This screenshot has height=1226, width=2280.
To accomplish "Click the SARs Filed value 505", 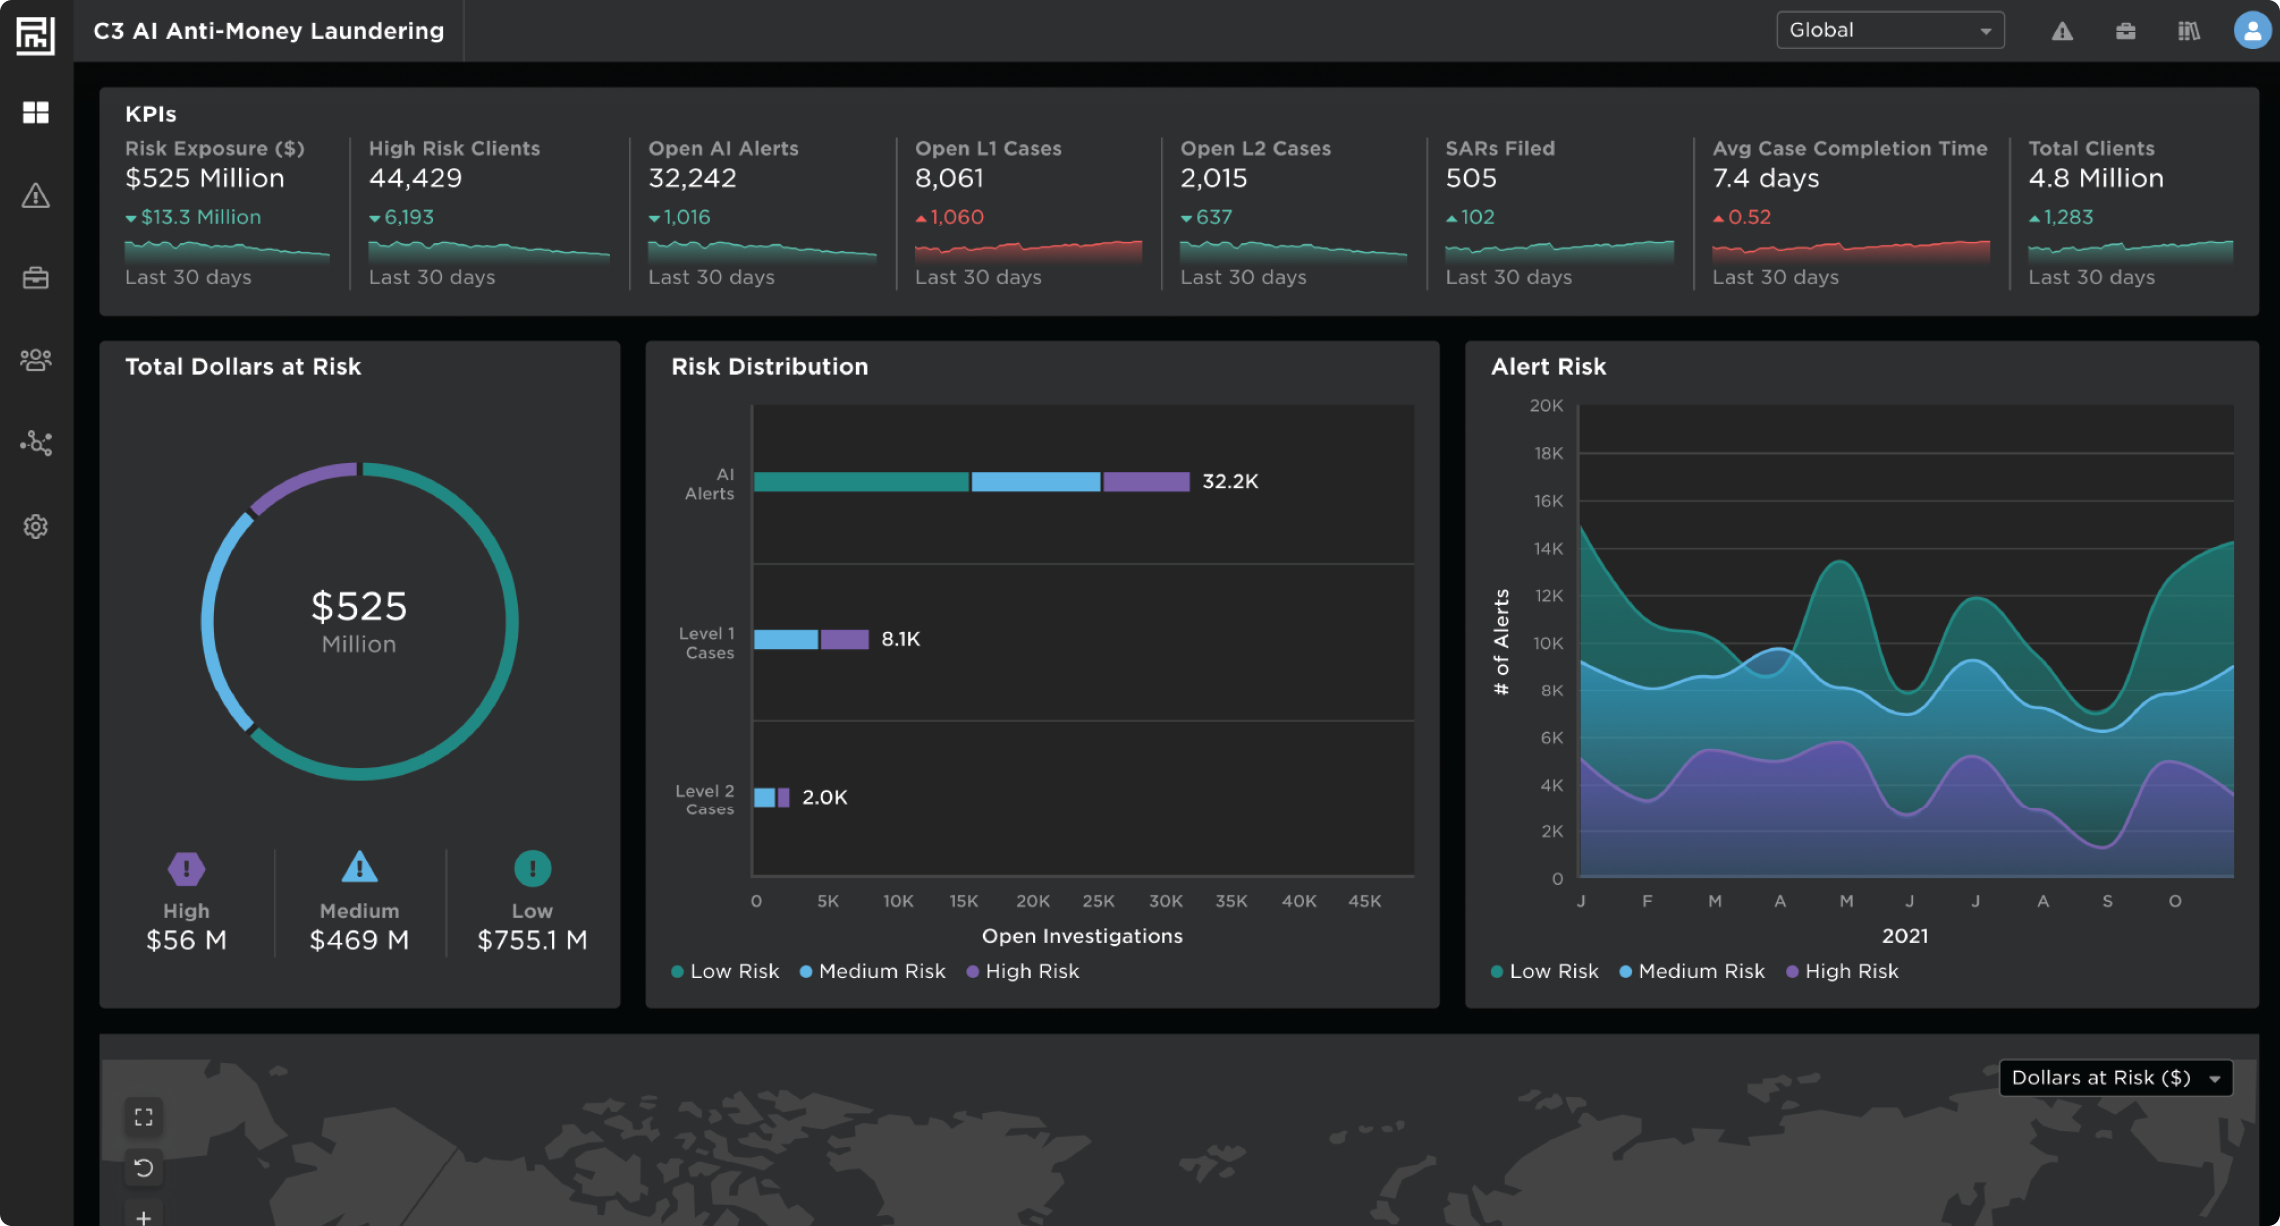I will coord(1471,178).
